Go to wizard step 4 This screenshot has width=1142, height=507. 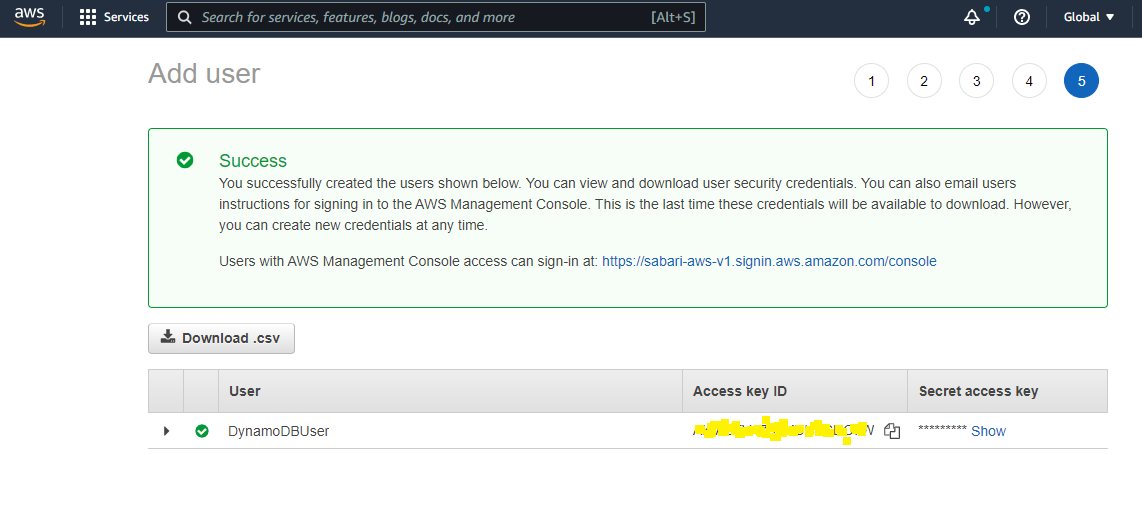pyautogui.click(x=1028, y=81)
